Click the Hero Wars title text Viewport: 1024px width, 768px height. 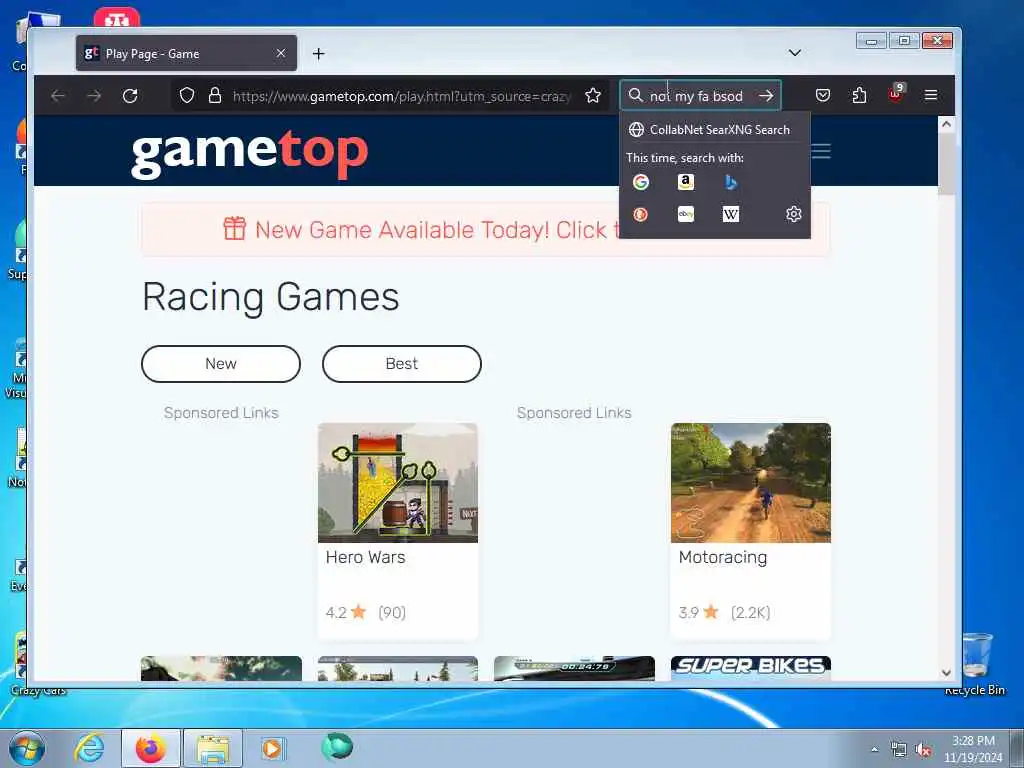click(366, 557)
